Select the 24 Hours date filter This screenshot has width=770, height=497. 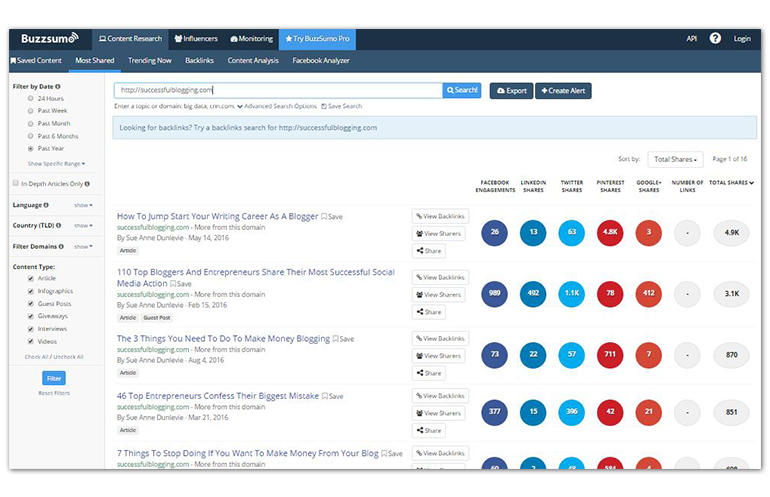30,98
